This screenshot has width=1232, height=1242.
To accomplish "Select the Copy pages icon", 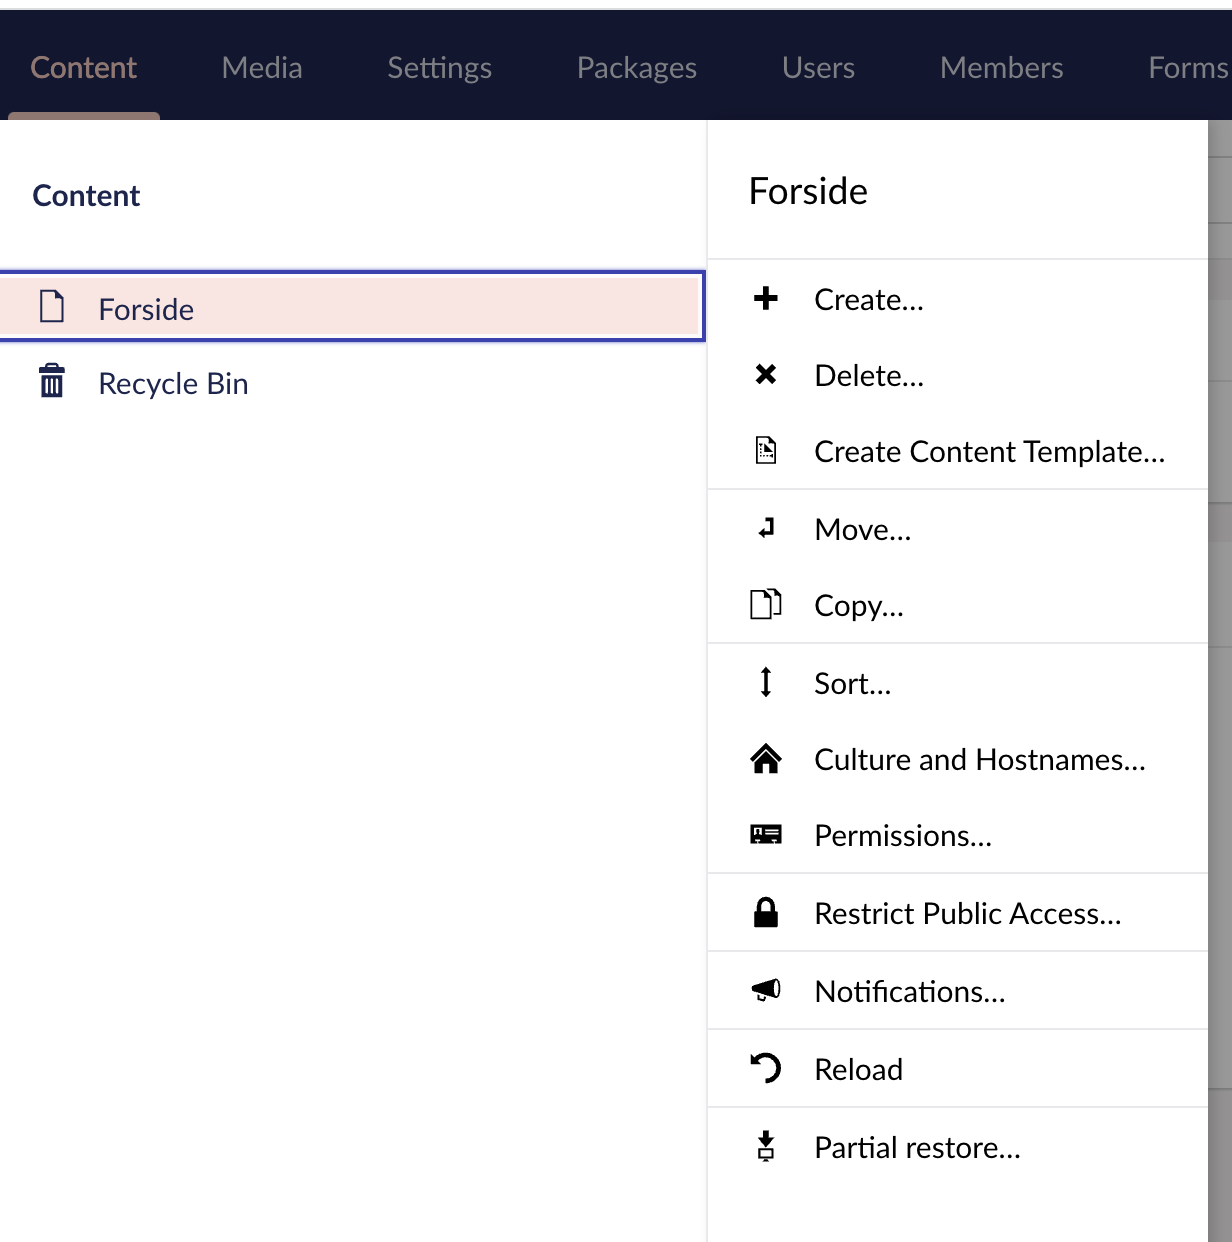I will 766,604.
